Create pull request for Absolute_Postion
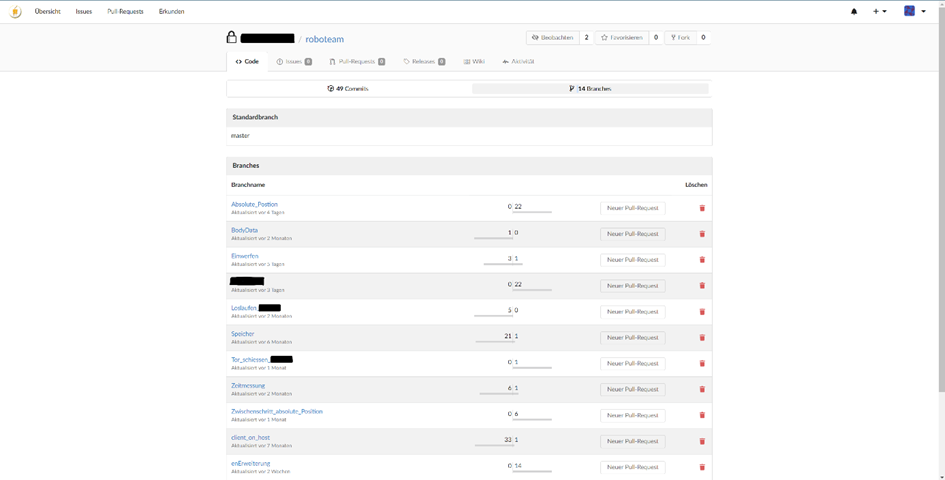 click(633, 208)
